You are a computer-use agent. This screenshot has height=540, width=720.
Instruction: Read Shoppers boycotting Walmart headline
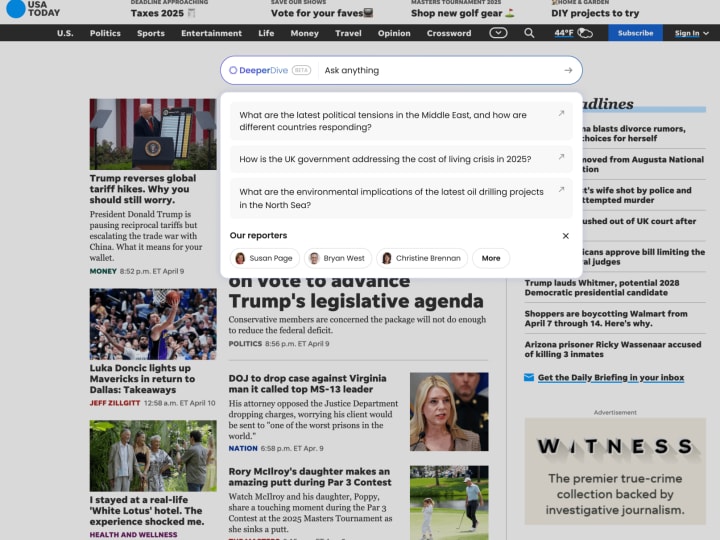coord(606,318)
